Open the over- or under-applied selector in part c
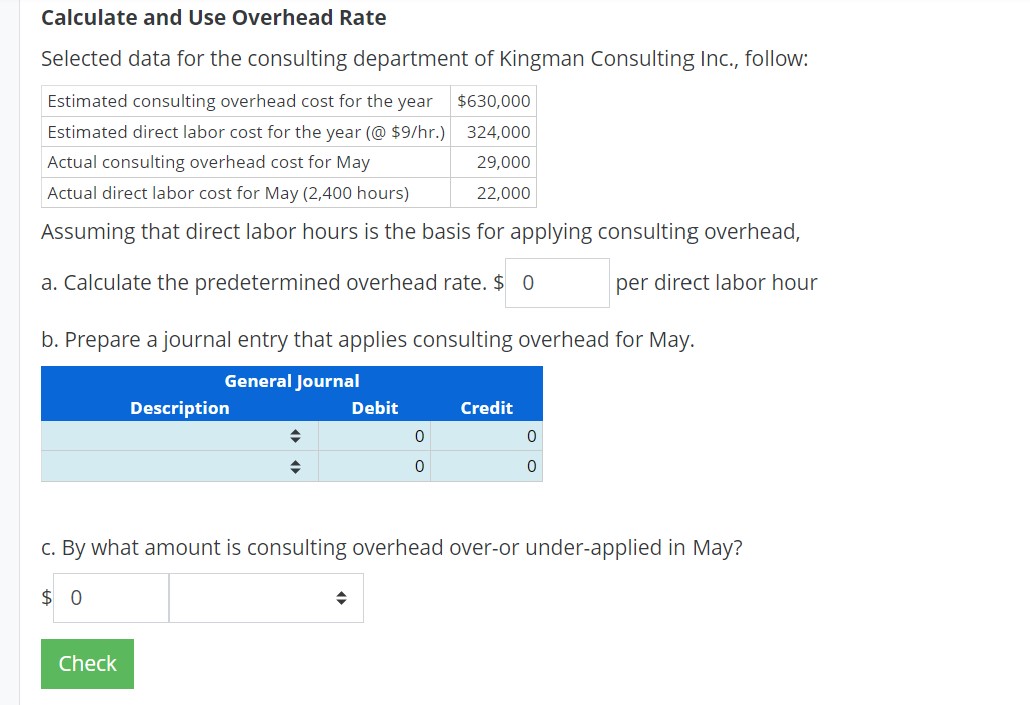1030x705 pixels. pyautogui.click(x=265, y=597)
